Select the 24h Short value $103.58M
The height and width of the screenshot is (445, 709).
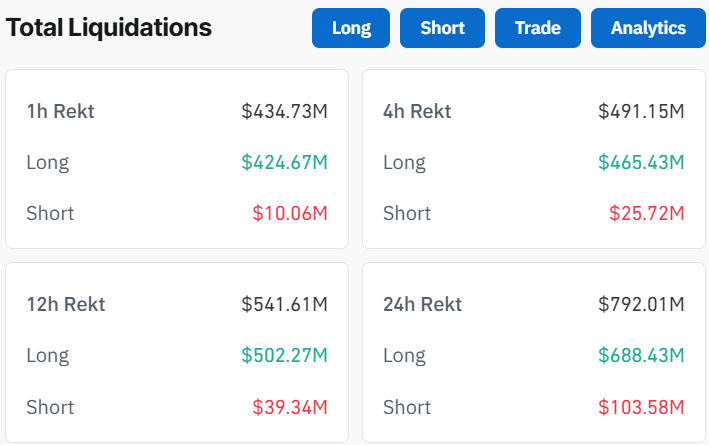(641, 407)
